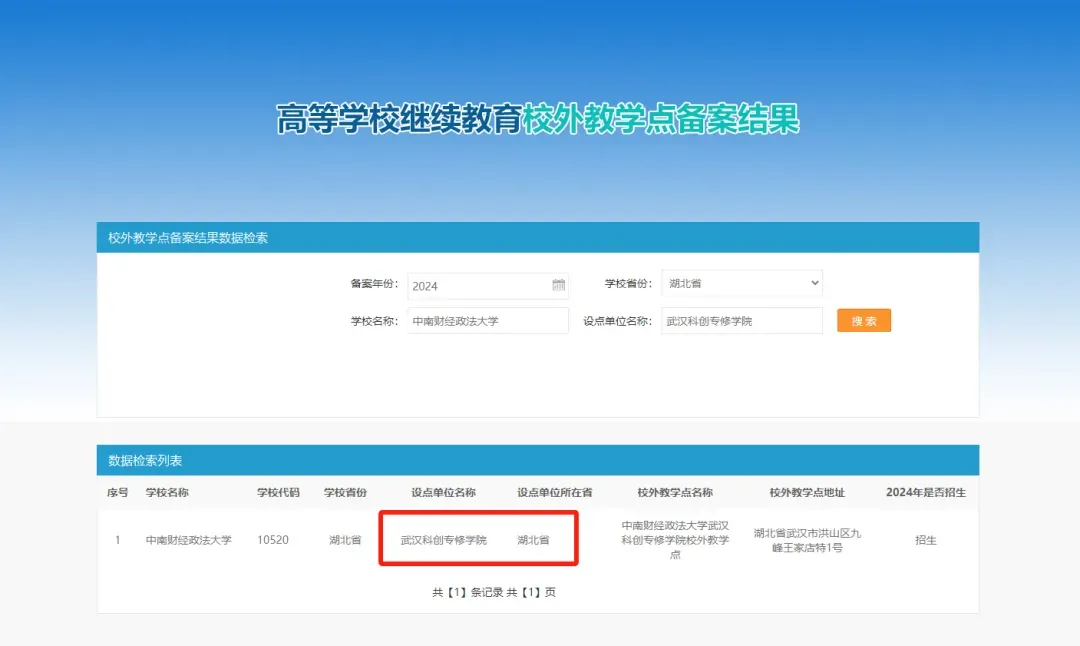Click the 中南财经政法大学 cell in the result row

(x=188, y=540)
